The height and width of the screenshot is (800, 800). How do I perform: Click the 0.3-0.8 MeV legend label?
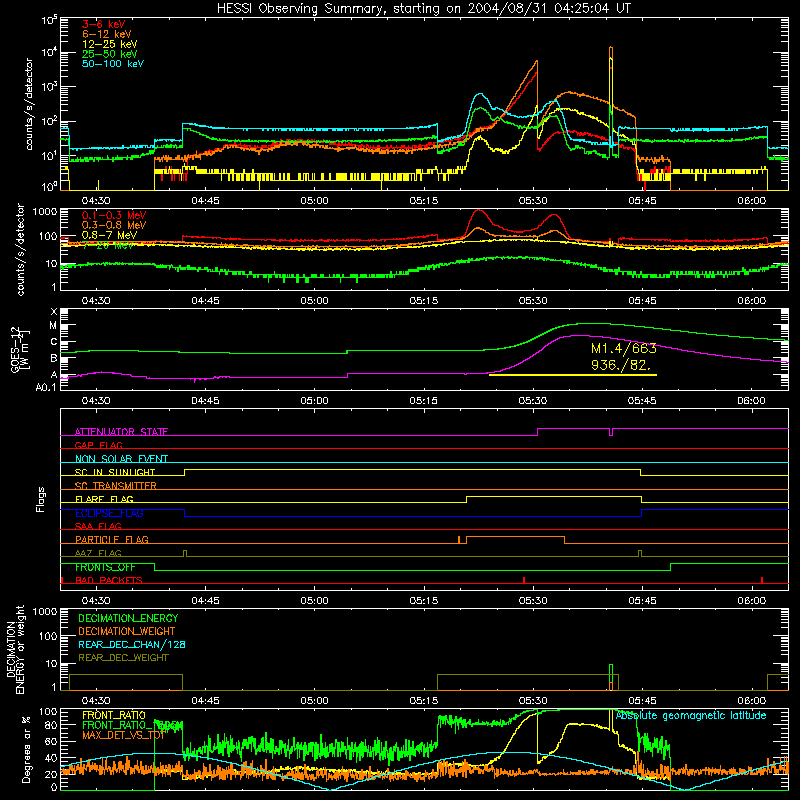point(114,225)
